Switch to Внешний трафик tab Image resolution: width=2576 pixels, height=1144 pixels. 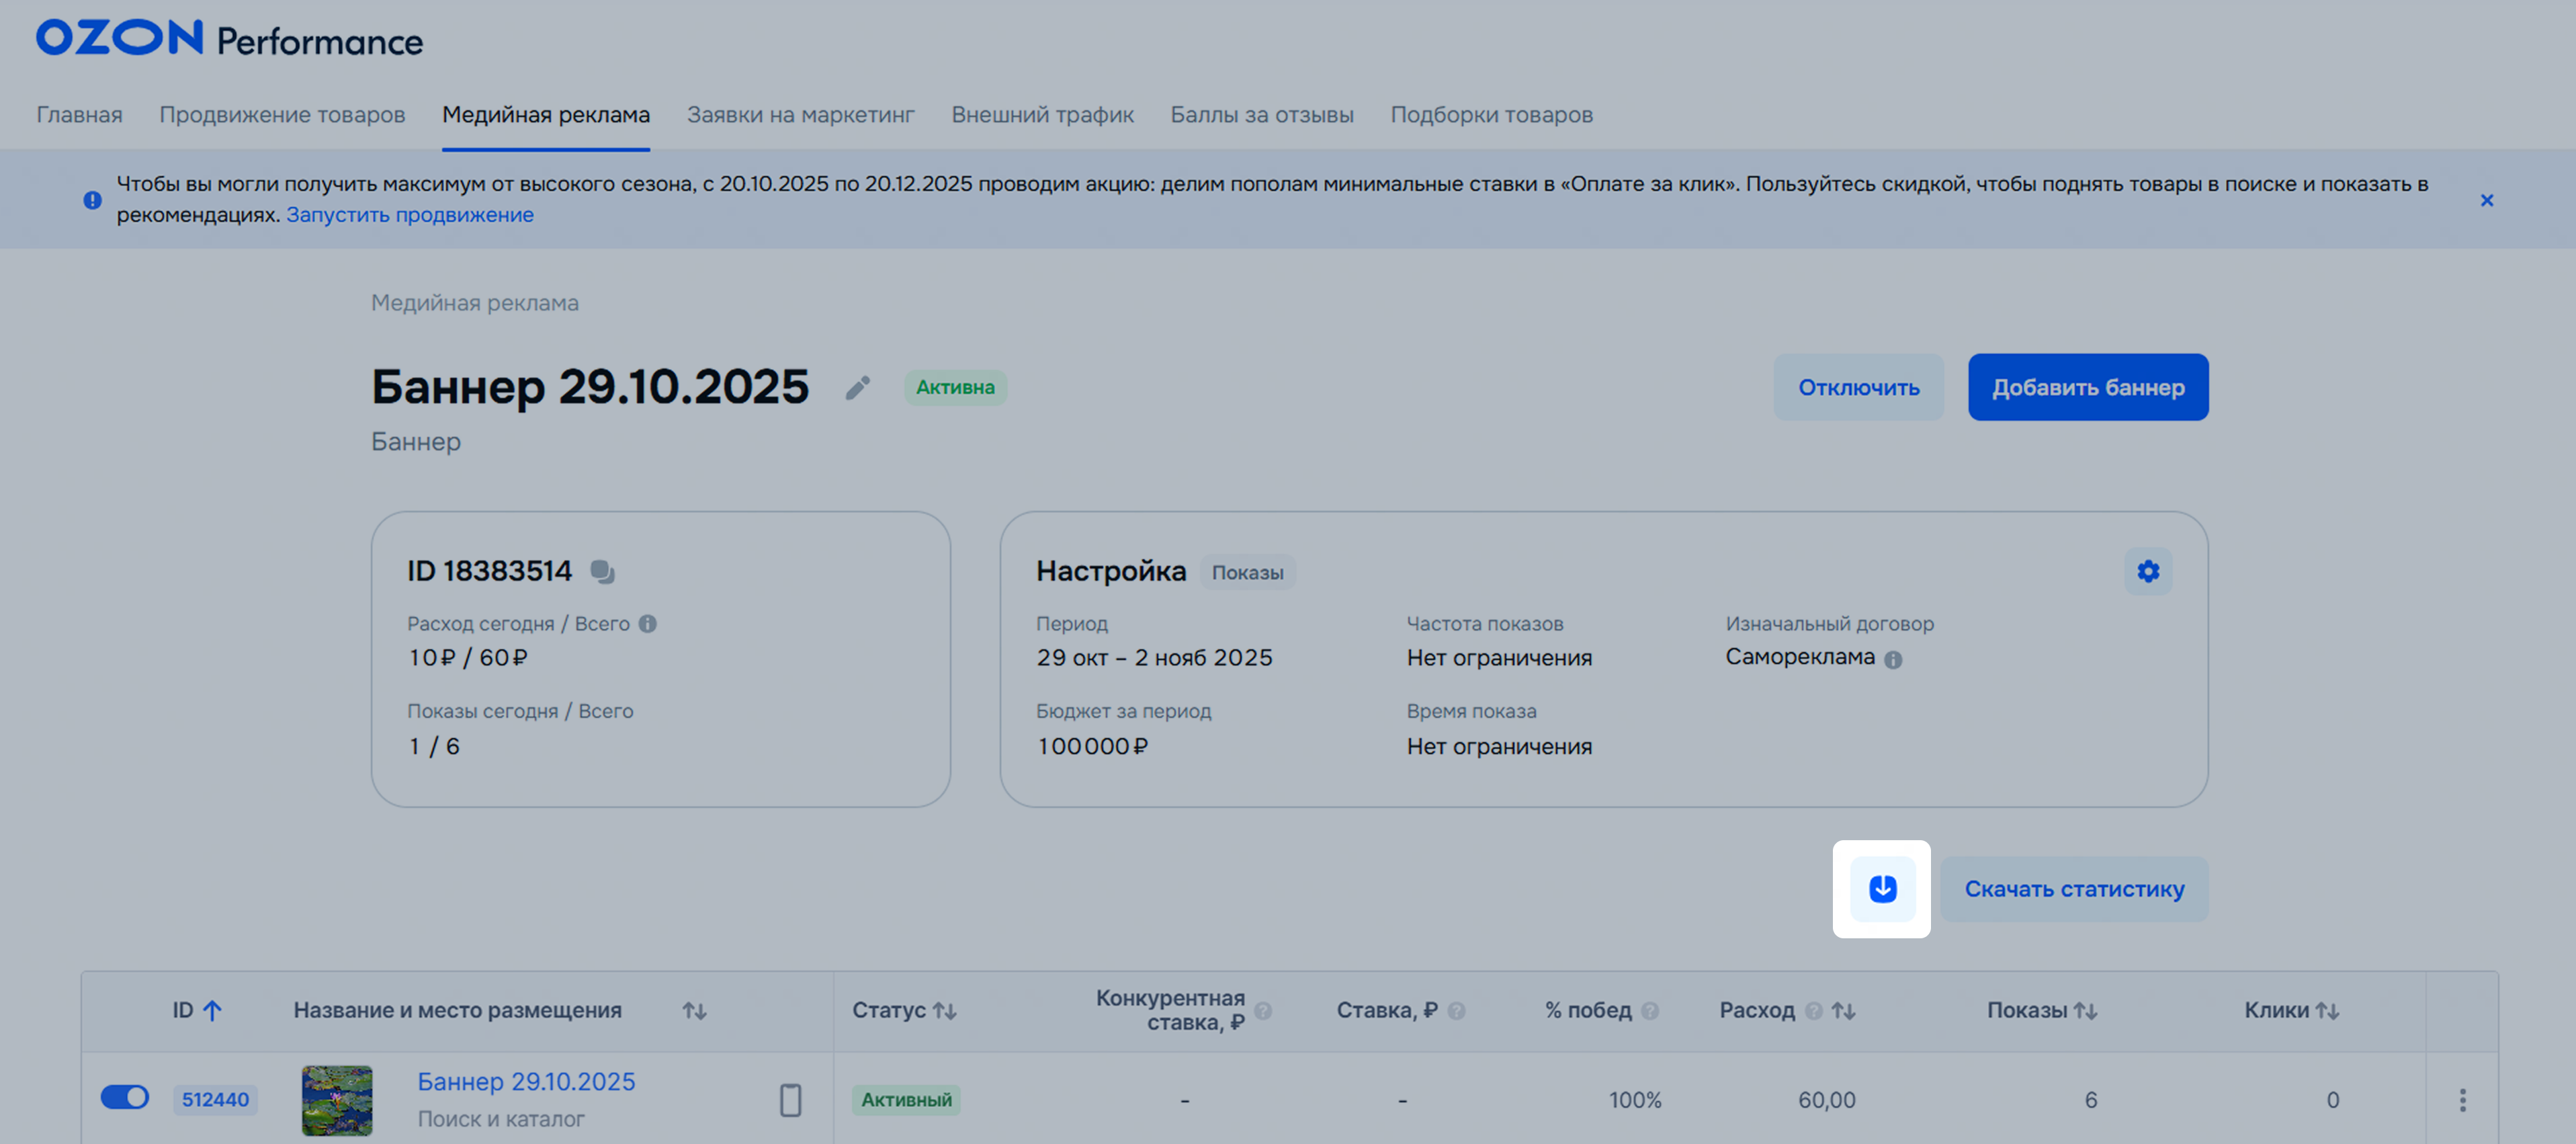[1042, 114]
